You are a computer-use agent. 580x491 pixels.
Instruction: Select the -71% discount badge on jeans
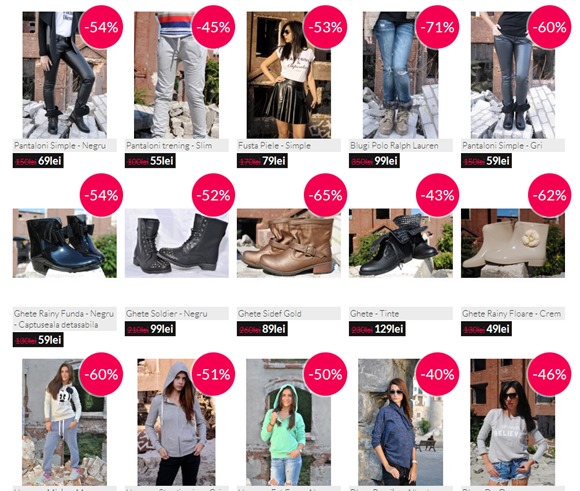pos(437,27)
